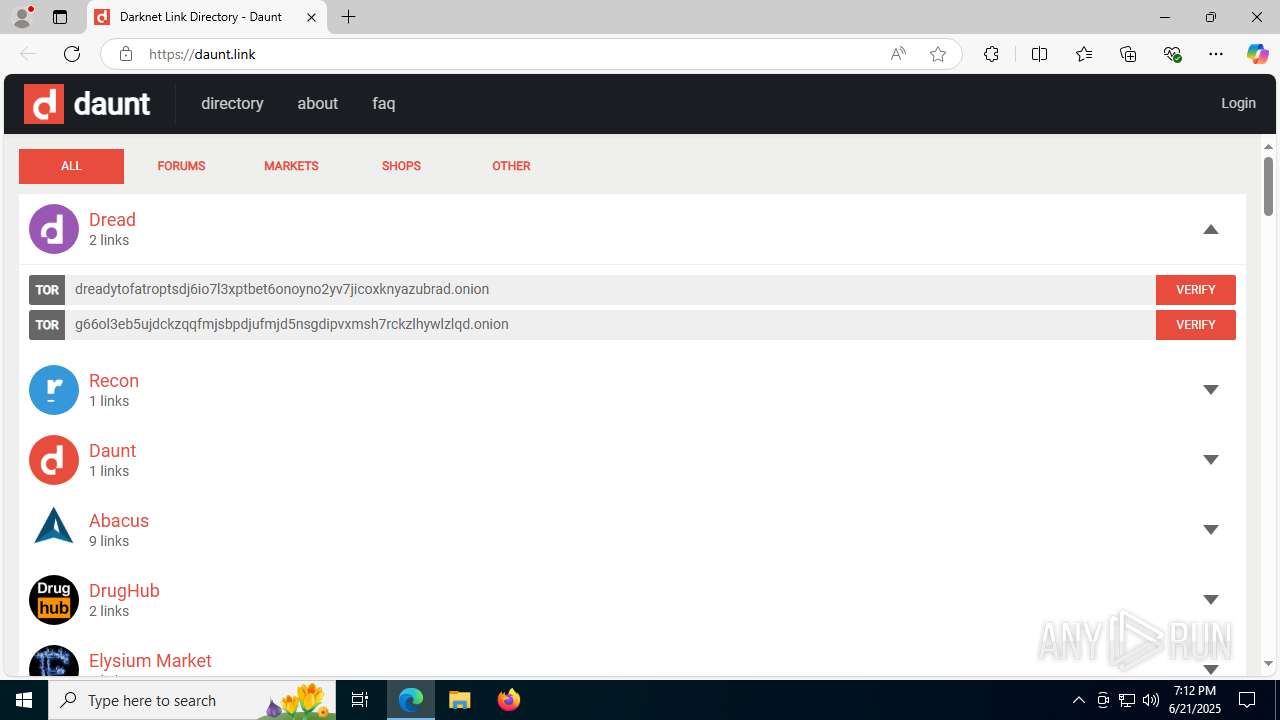This screenshot has width=1280, height=720.
Task: Click the DrugHub logo icon
Action: (54, 600)
